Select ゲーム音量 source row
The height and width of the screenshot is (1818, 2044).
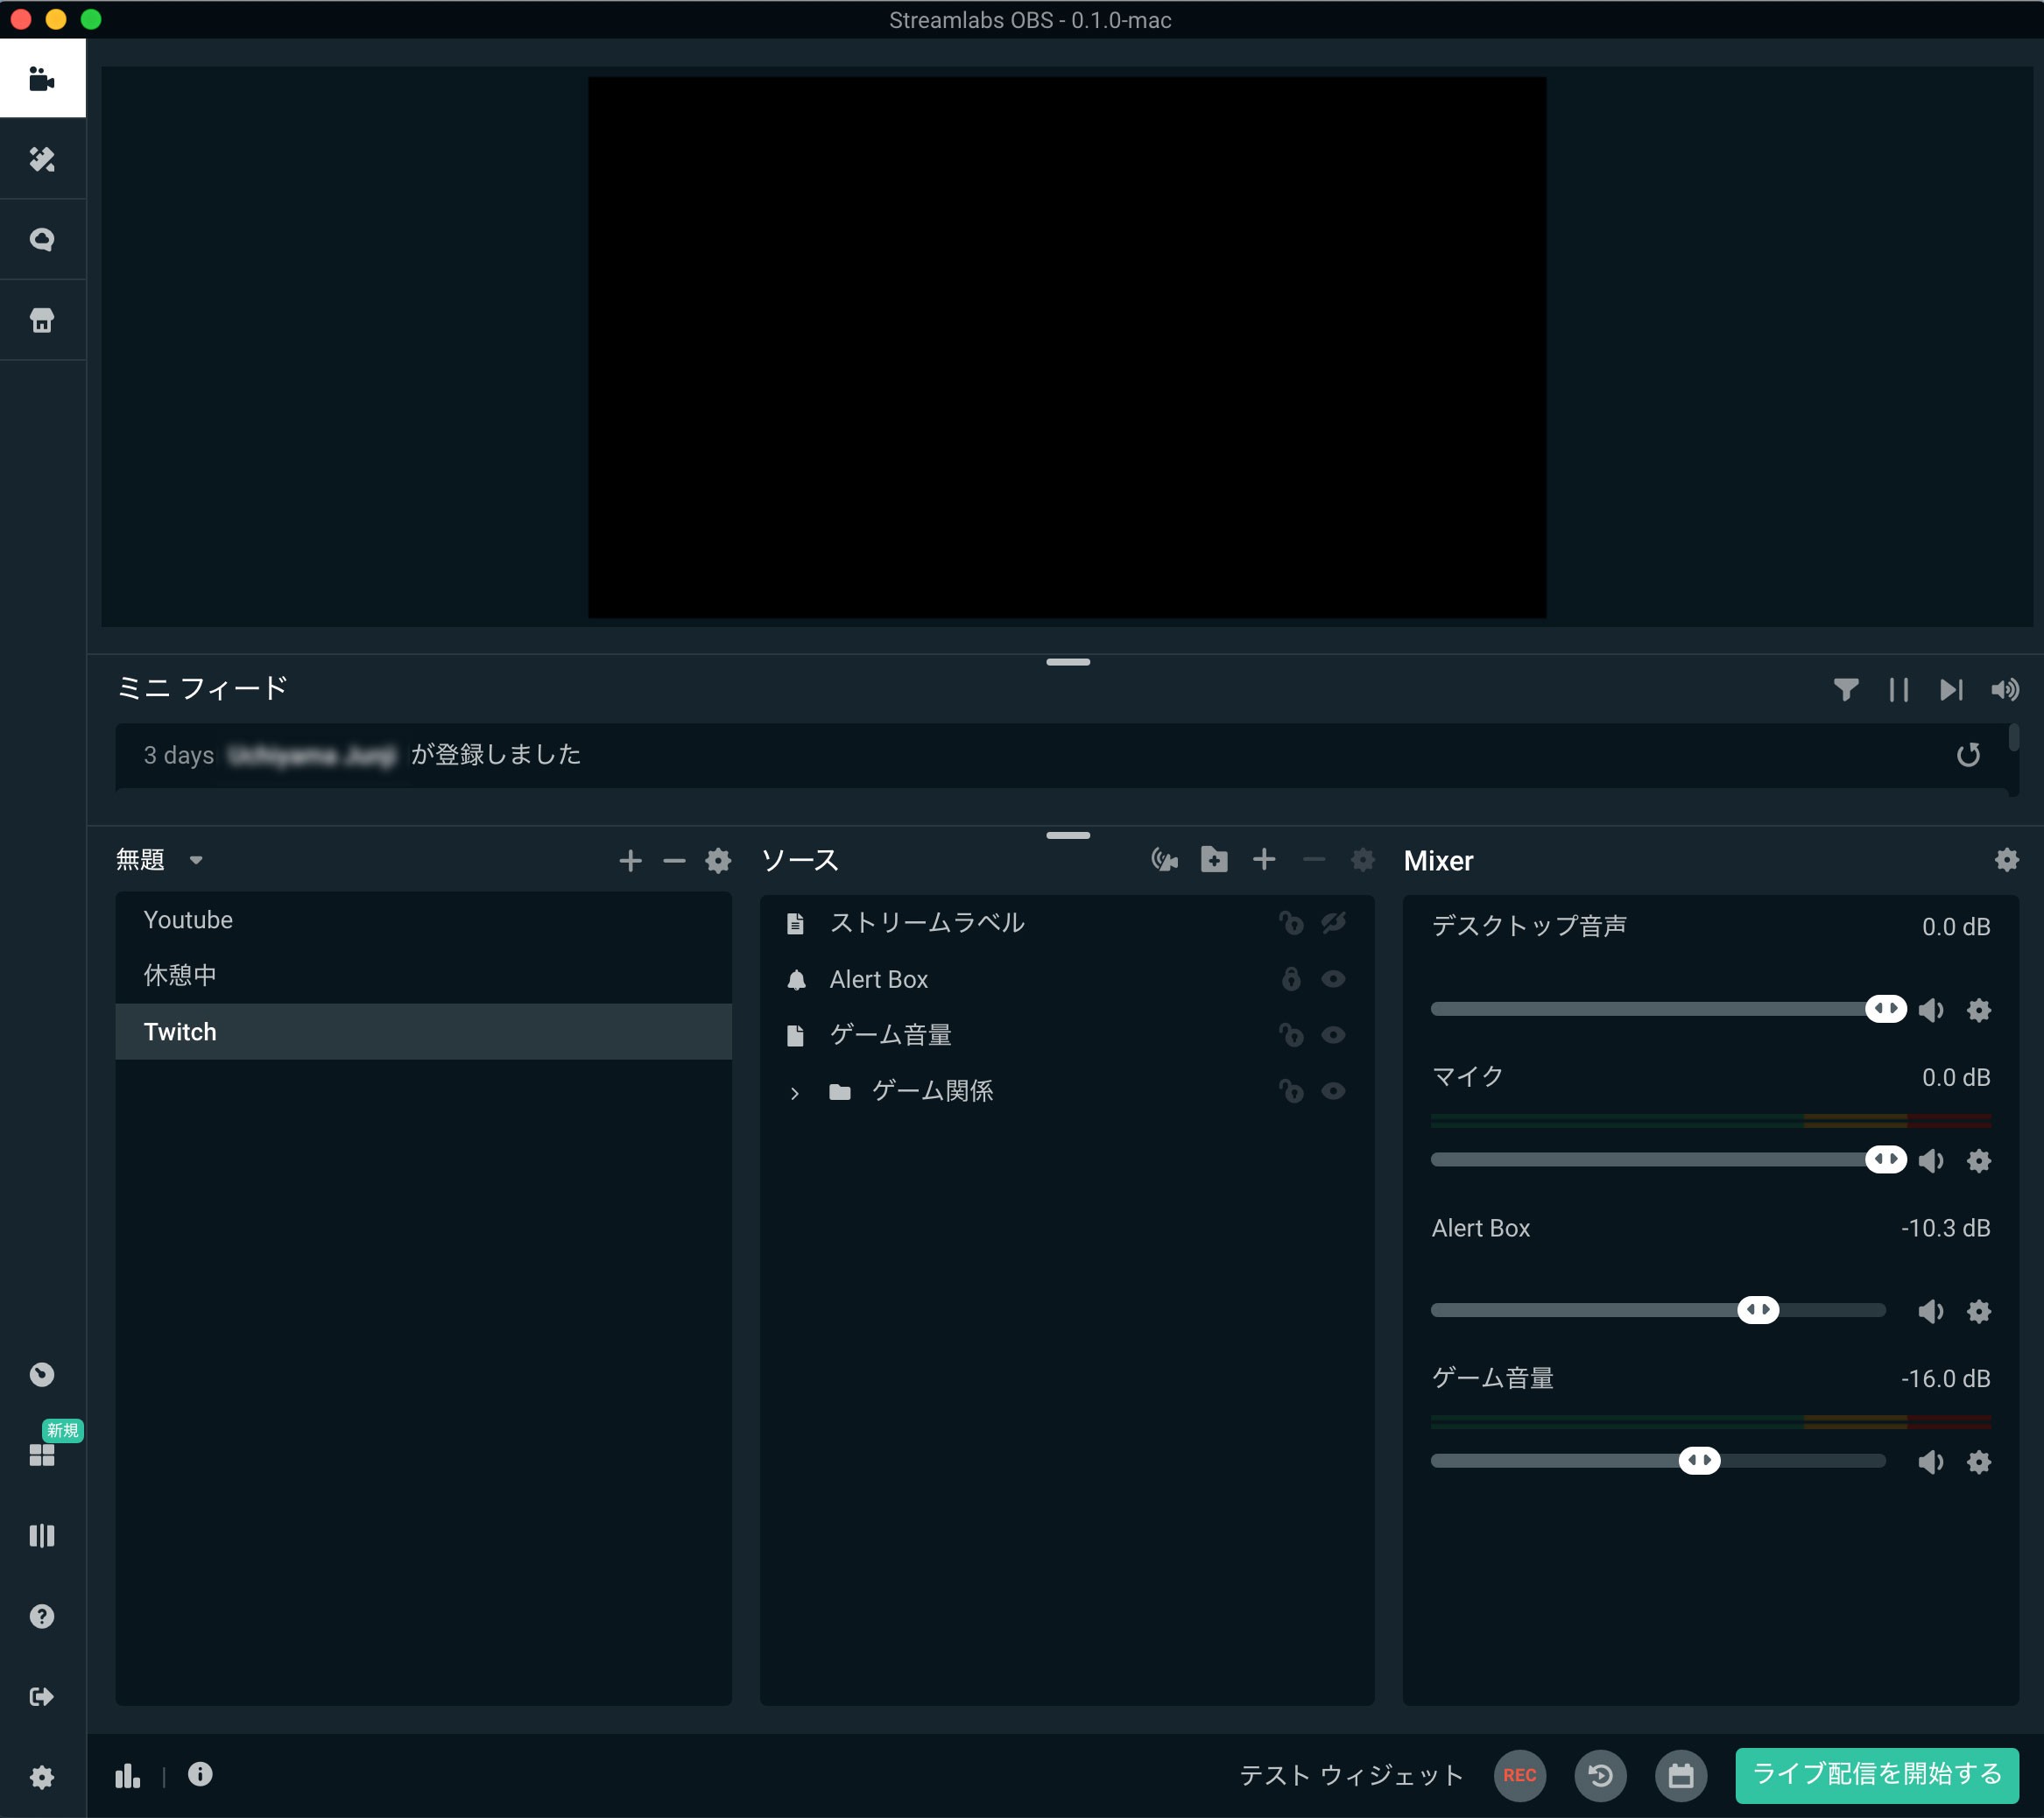(x=1067, y=1035)
